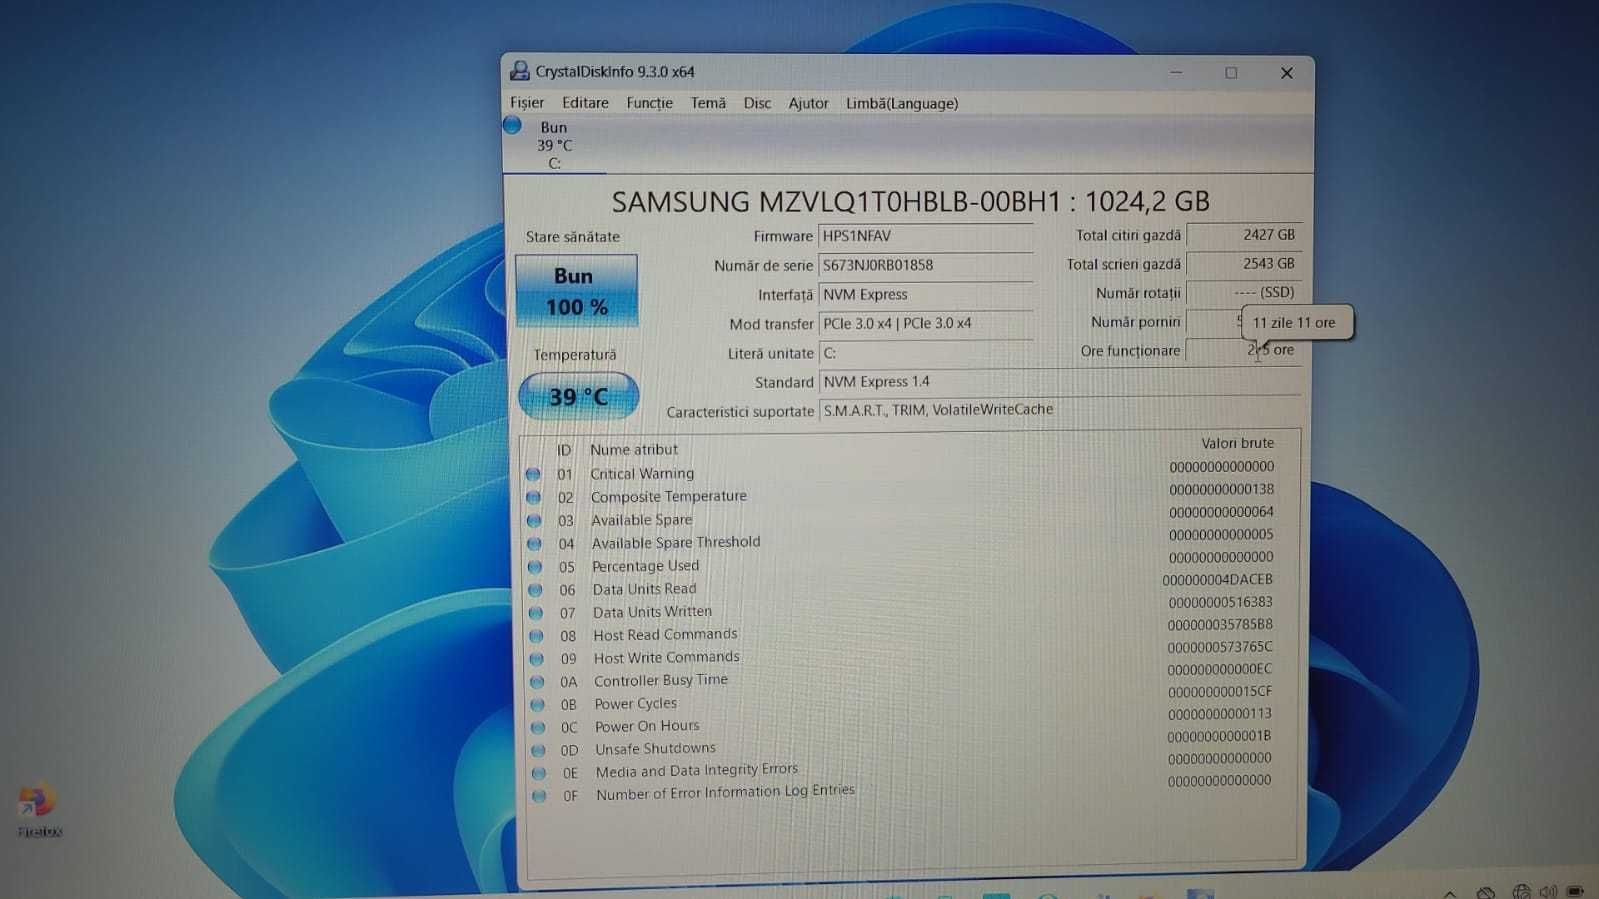The image size is (1599, 899).
Task: Click the Firmware field HPS1NFAV
Action: click(x=925, y=236)
